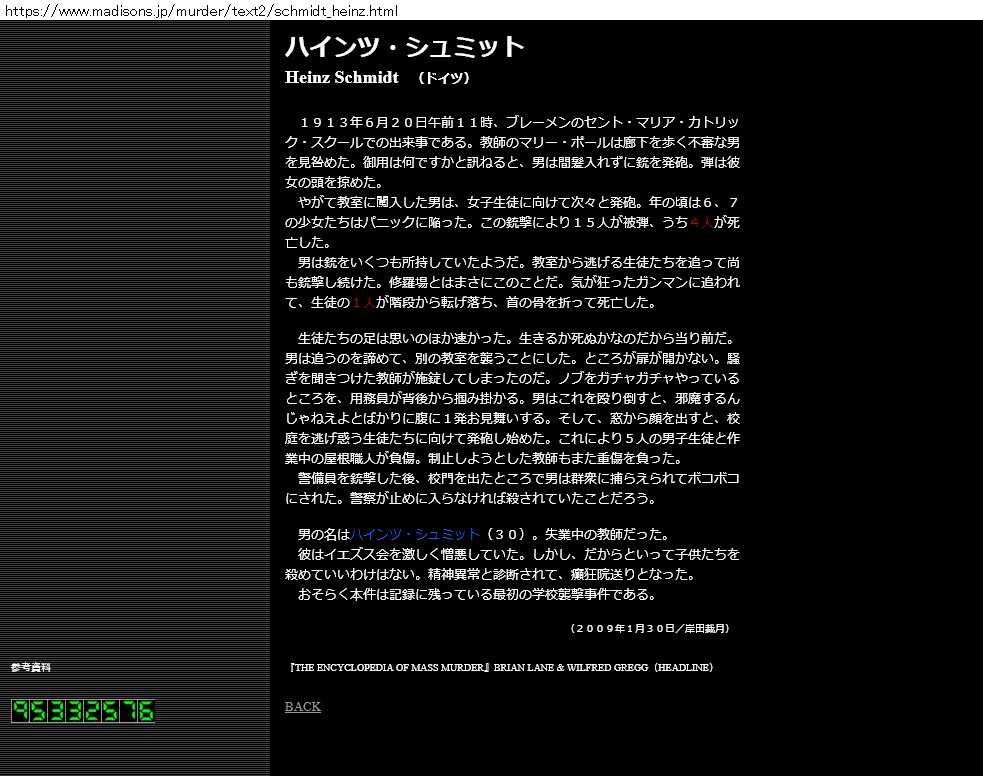Open the blue ハインツ・シュミット link
Viewport: 983px width, 776px height.
click(x=415, y=535)
